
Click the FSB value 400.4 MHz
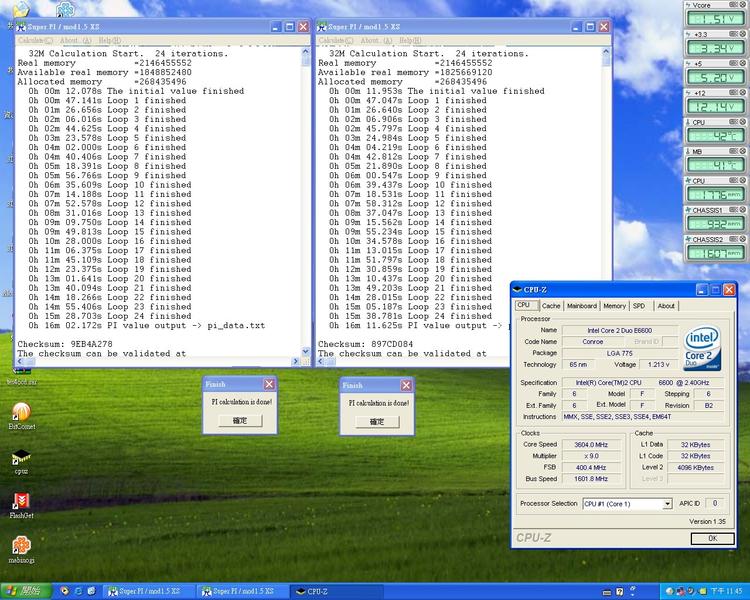[591, 467]
